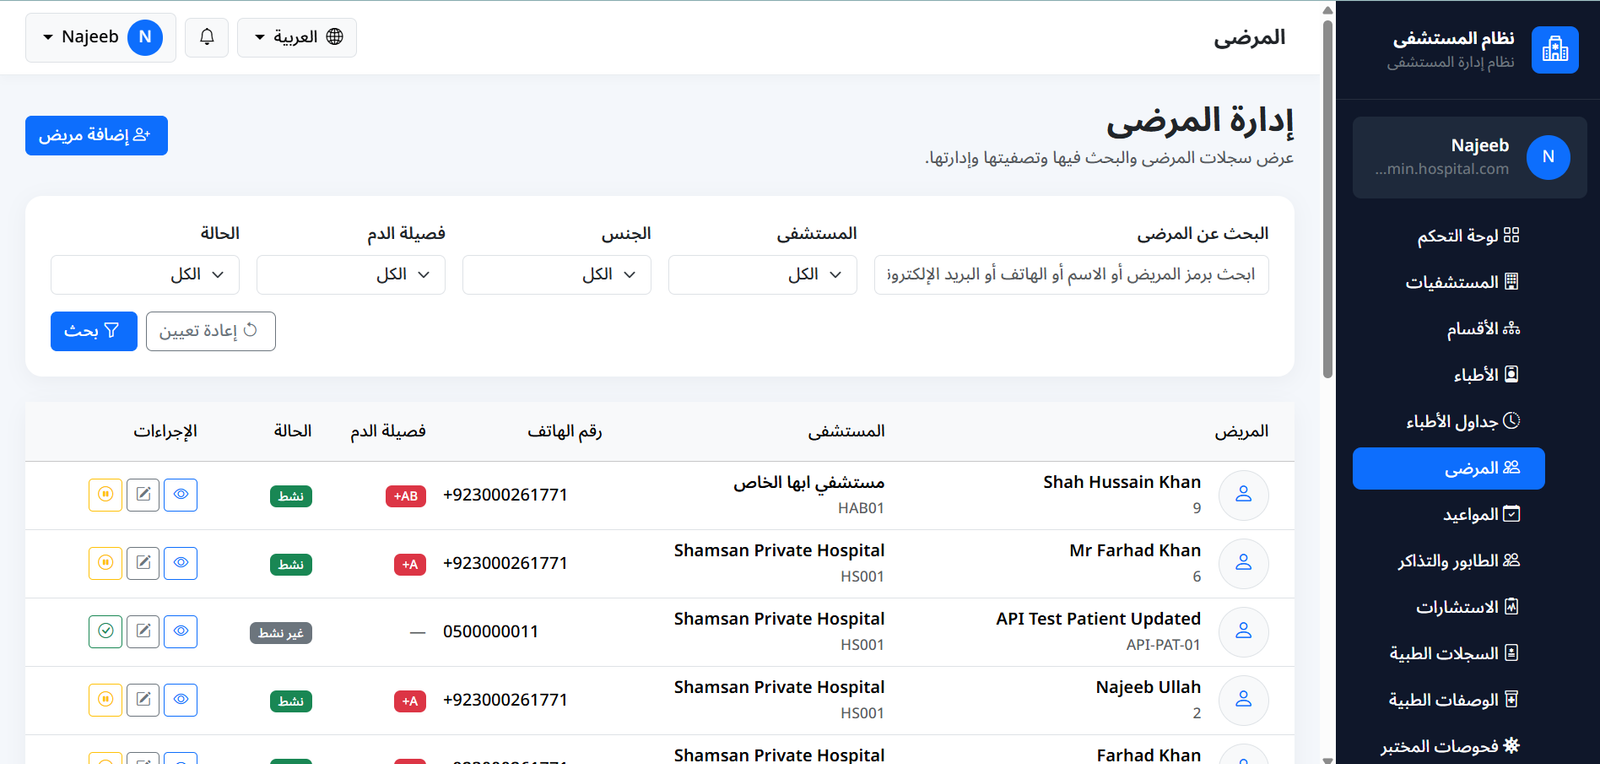1600x764 pixels.
Task: Click Shah Hussain Khan avatar icon
Action: pyautogui.click(x=1244, y=495)
